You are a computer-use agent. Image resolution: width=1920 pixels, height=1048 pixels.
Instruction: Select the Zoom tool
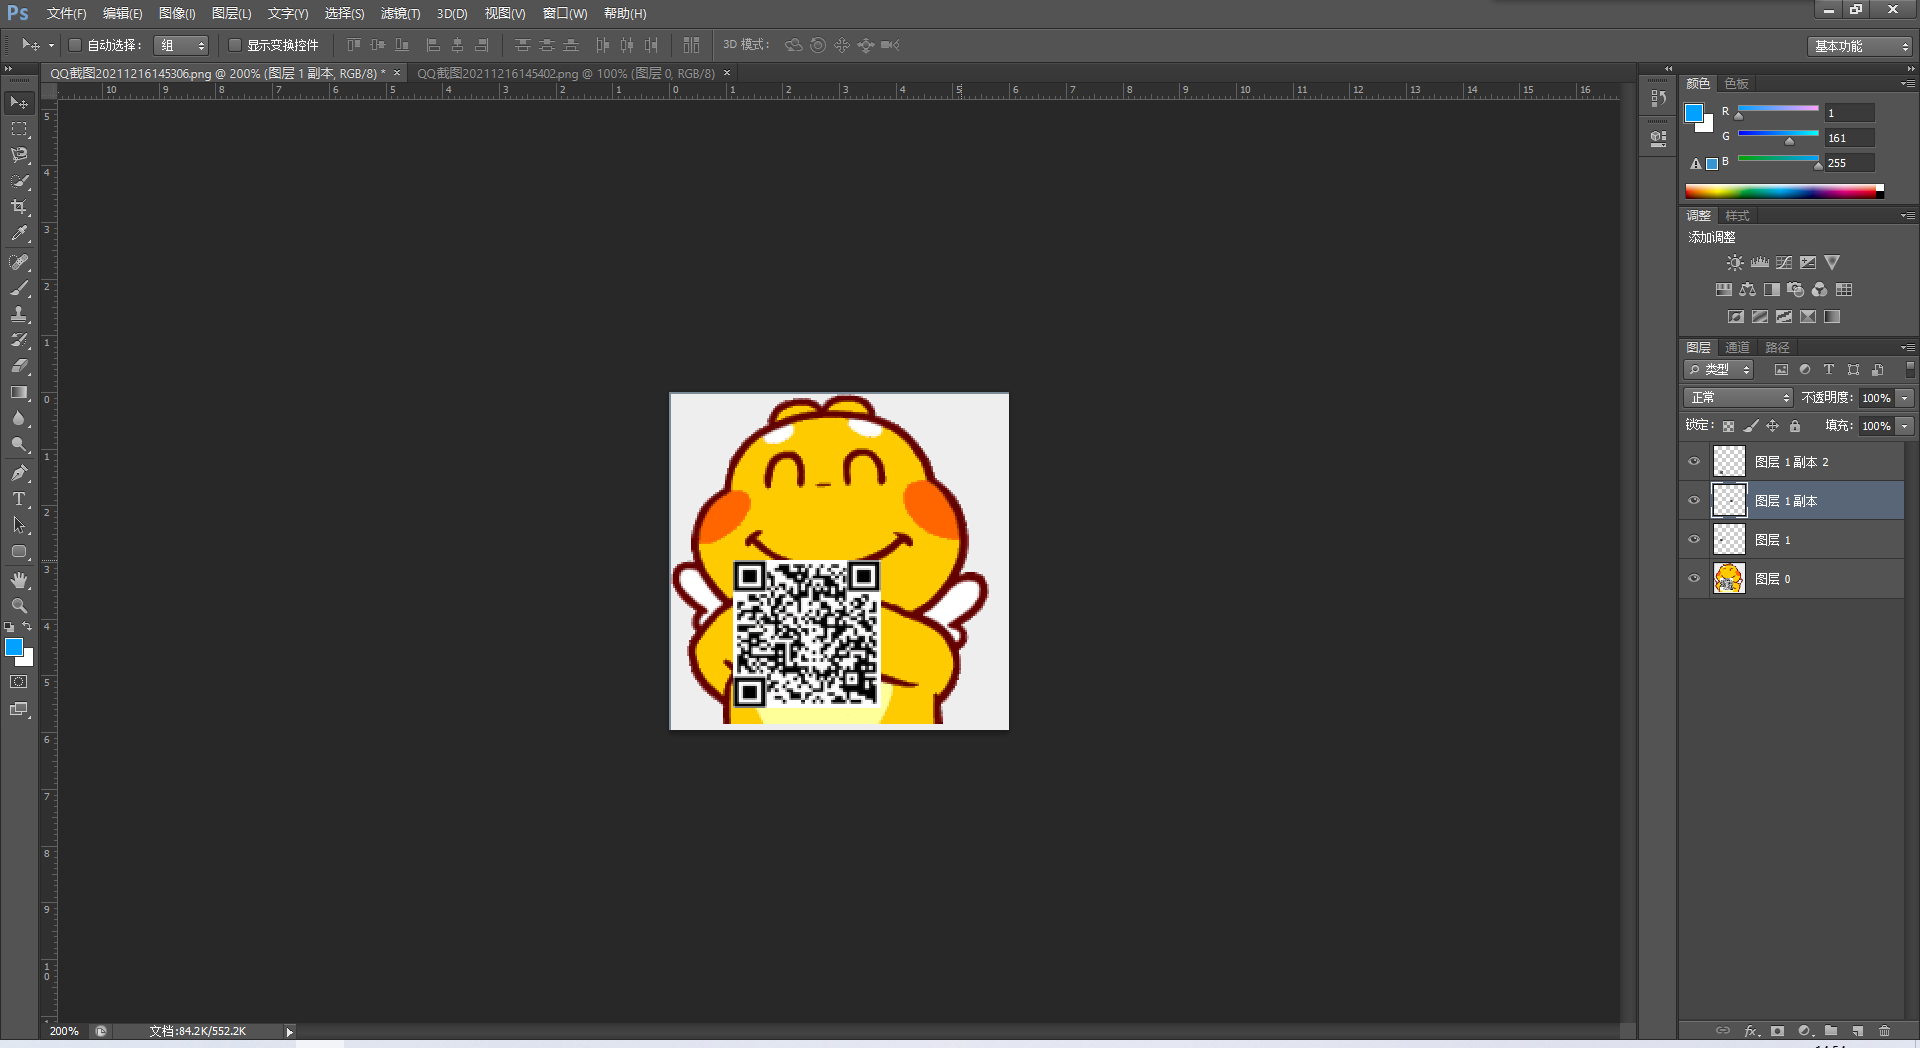(x=18, y=605)
